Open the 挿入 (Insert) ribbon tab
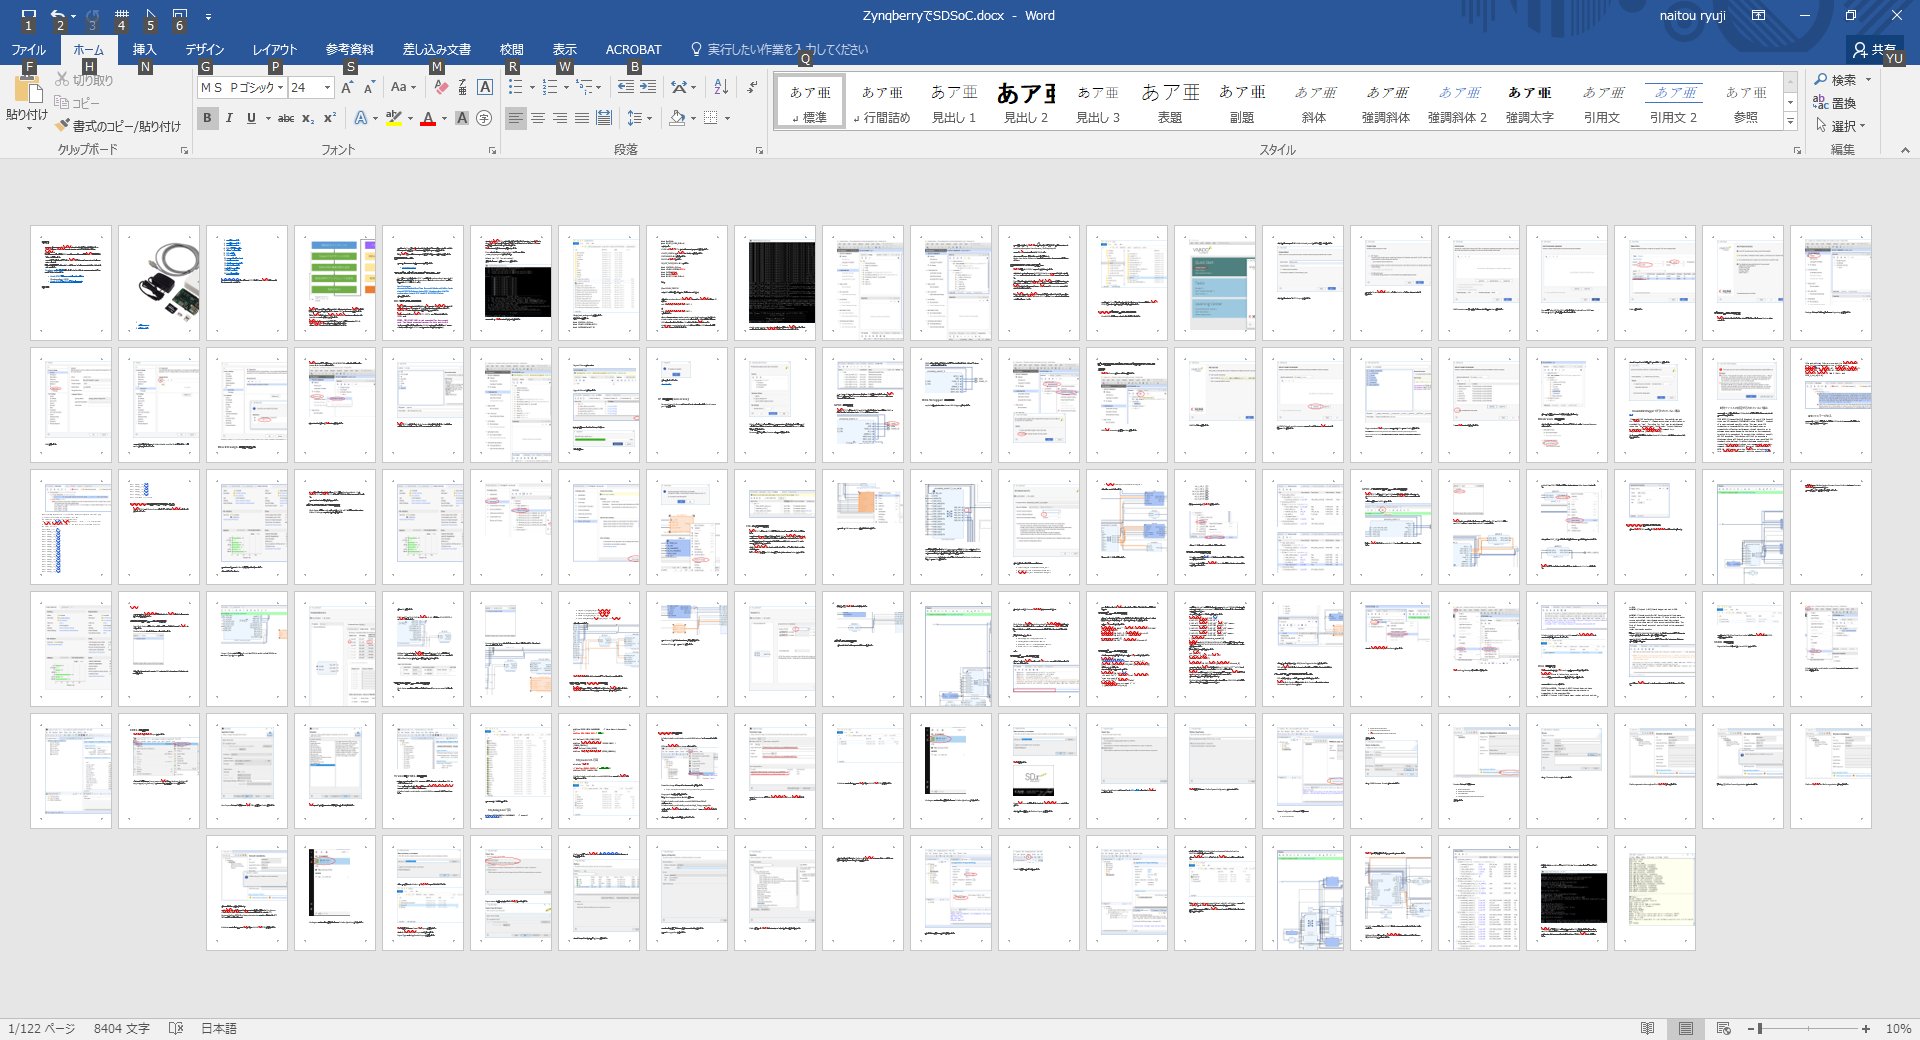 [144, 49]
